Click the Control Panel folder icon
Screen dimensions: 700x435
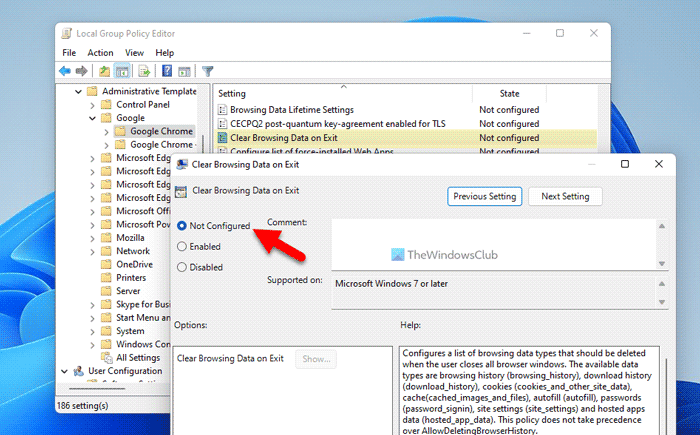[x=106, y=105]
